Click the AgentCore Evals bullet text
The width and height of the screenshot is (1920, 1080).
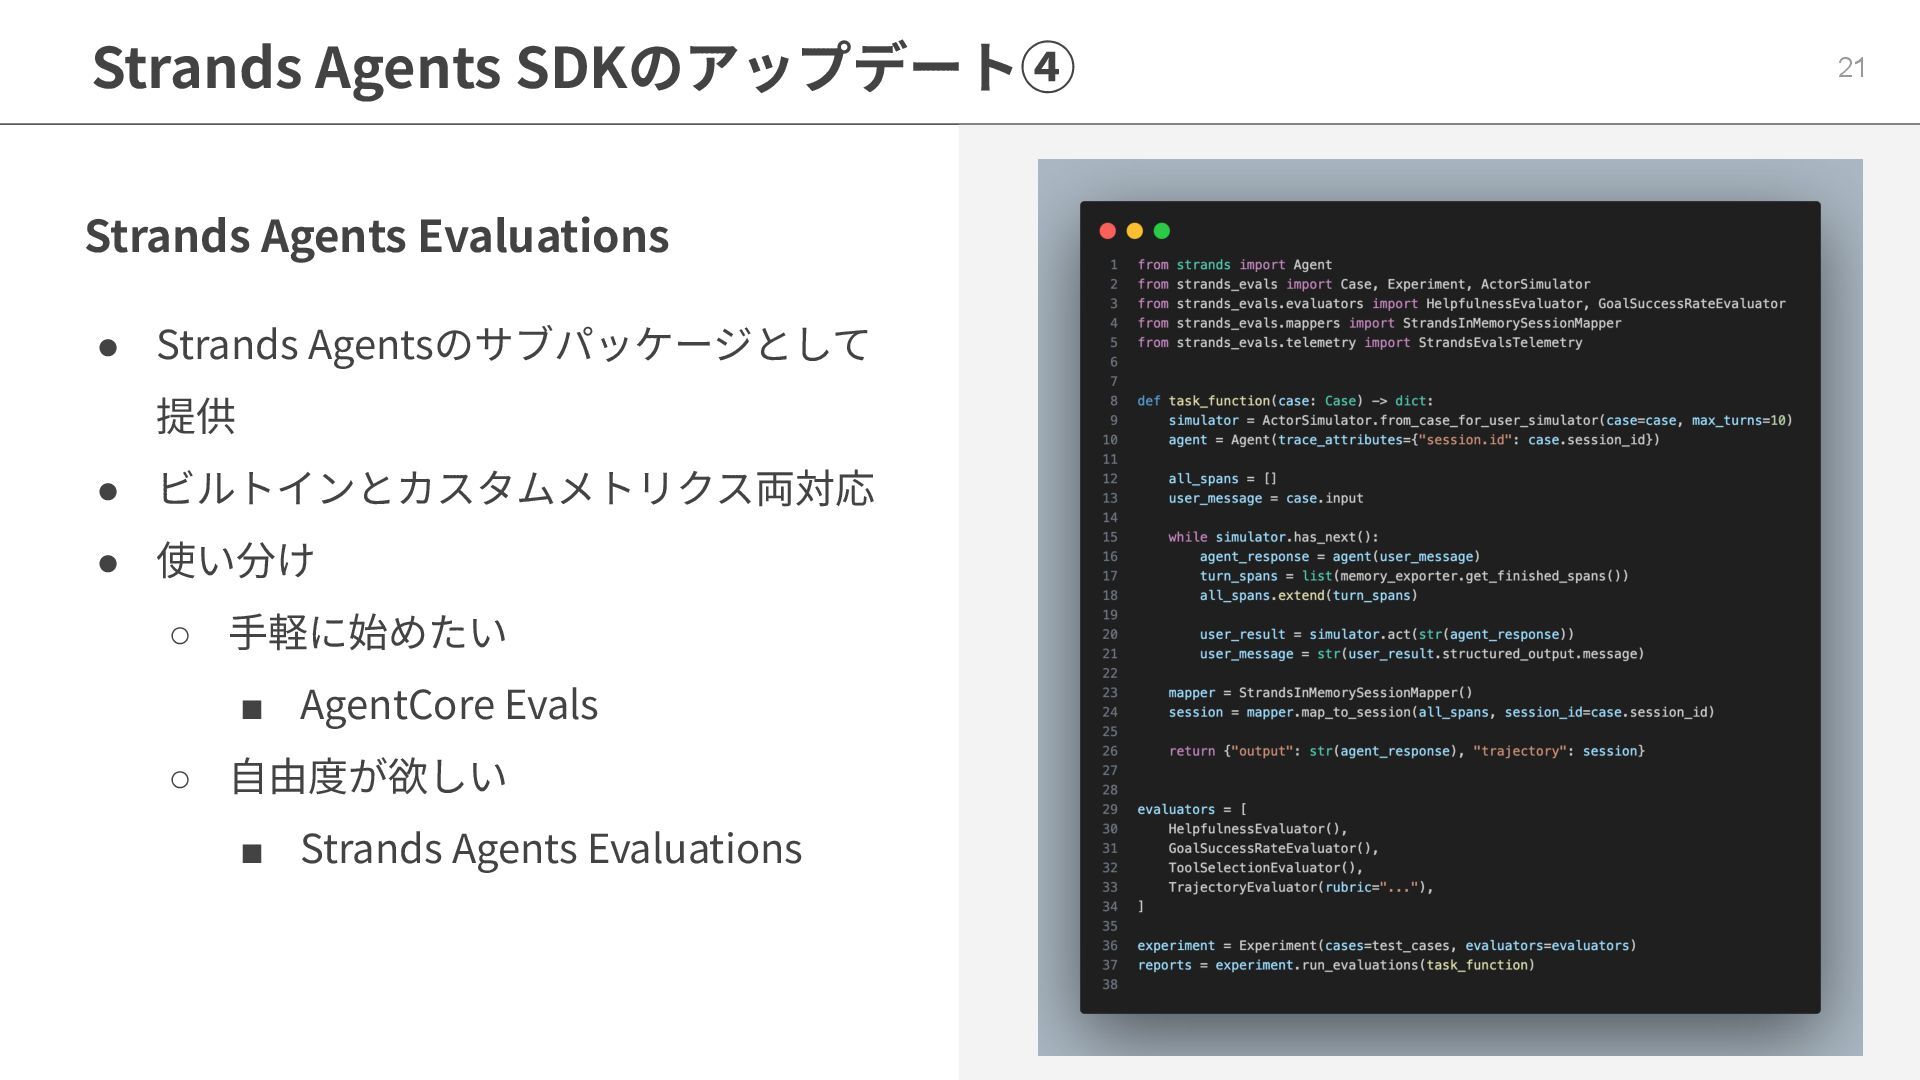pyautogui.click(x=448, y=705)
